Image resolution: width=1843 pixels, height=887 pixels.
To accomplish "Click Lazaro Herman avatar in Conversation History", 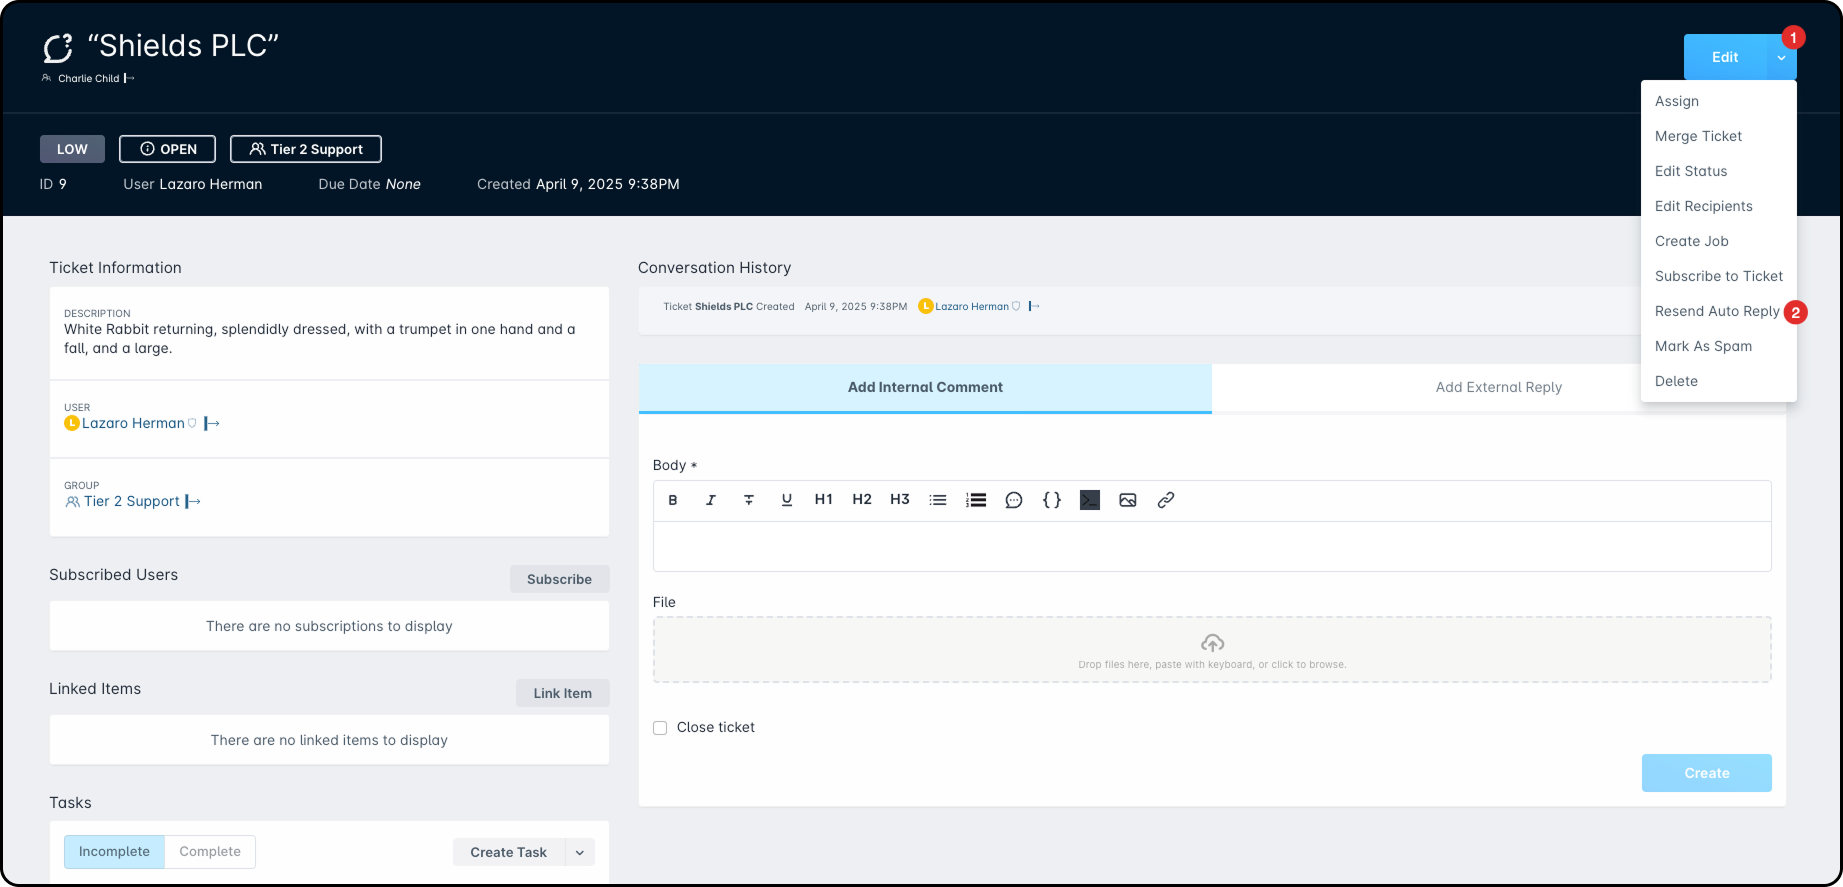I will 925,306.
